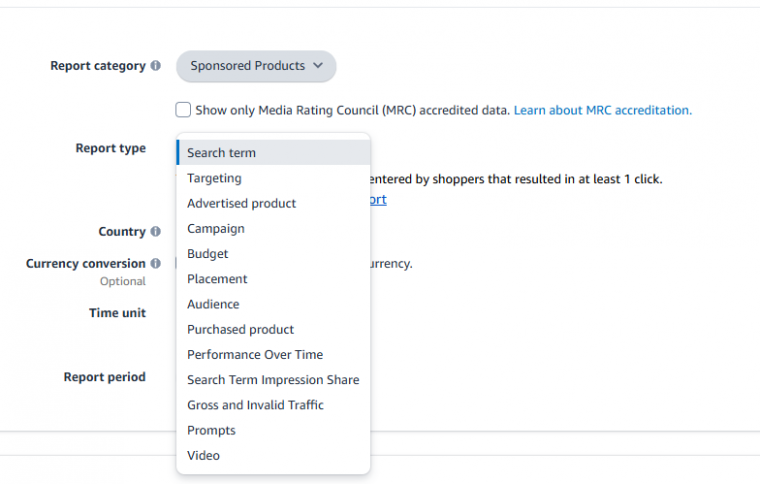Select Gross and Invalid Traffic option
The width and height of the screenshot is (760, 484).
point(273,405)
